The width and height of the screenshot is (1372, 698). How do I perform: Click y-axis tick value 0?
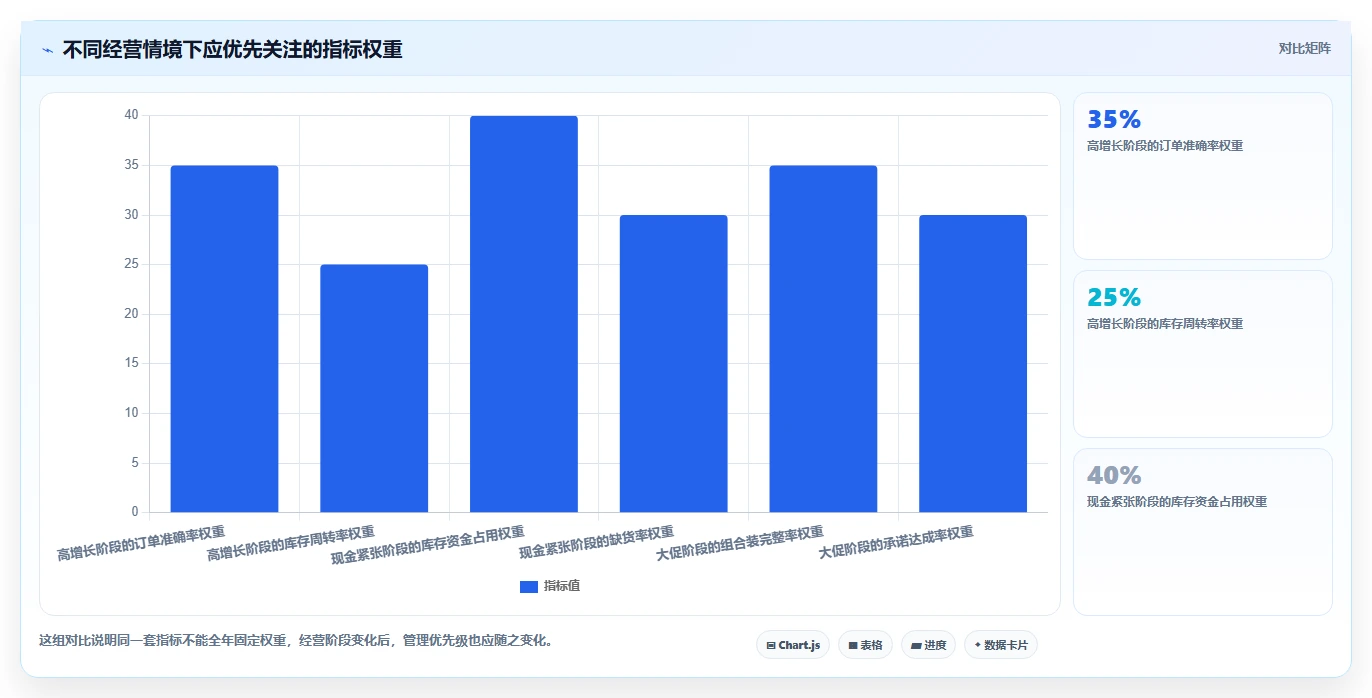coord(135,512)
